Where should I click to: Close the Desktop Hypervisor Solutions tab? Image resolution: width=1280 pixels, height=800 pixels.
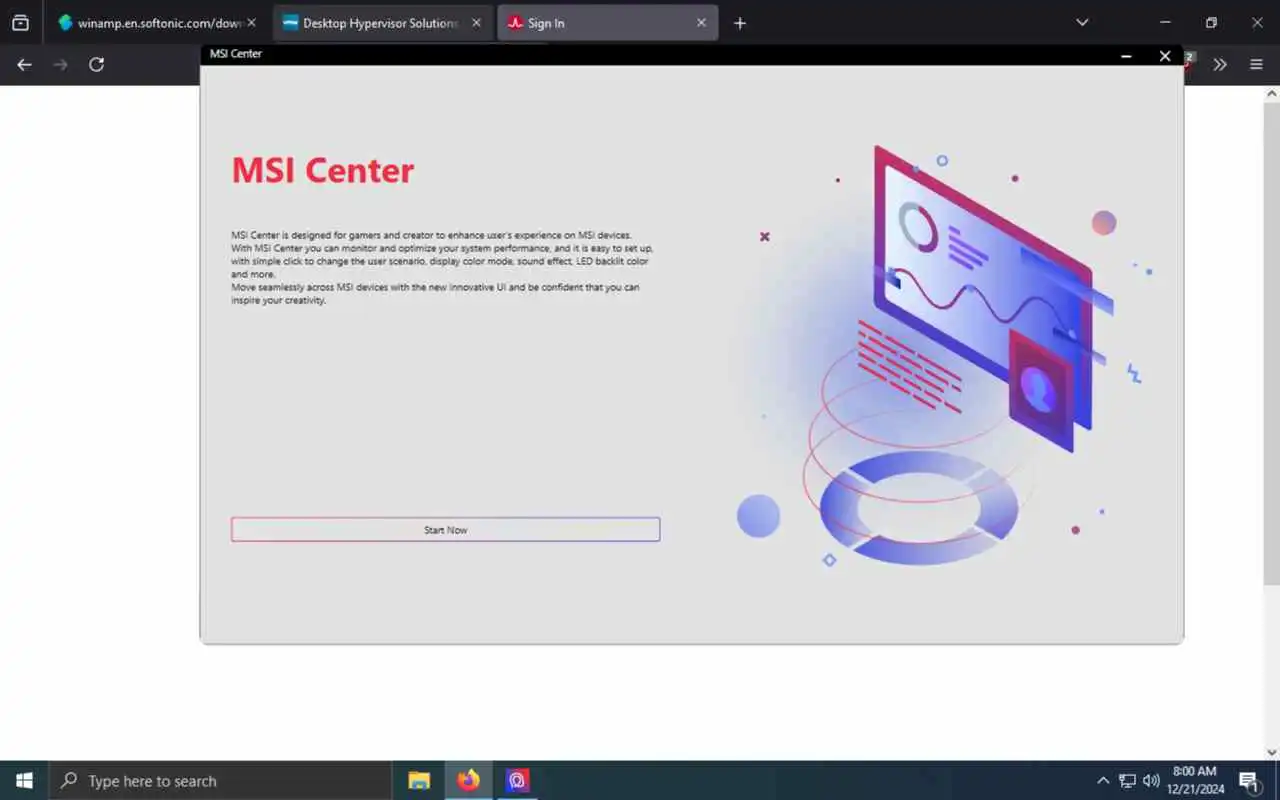(476, 23)
